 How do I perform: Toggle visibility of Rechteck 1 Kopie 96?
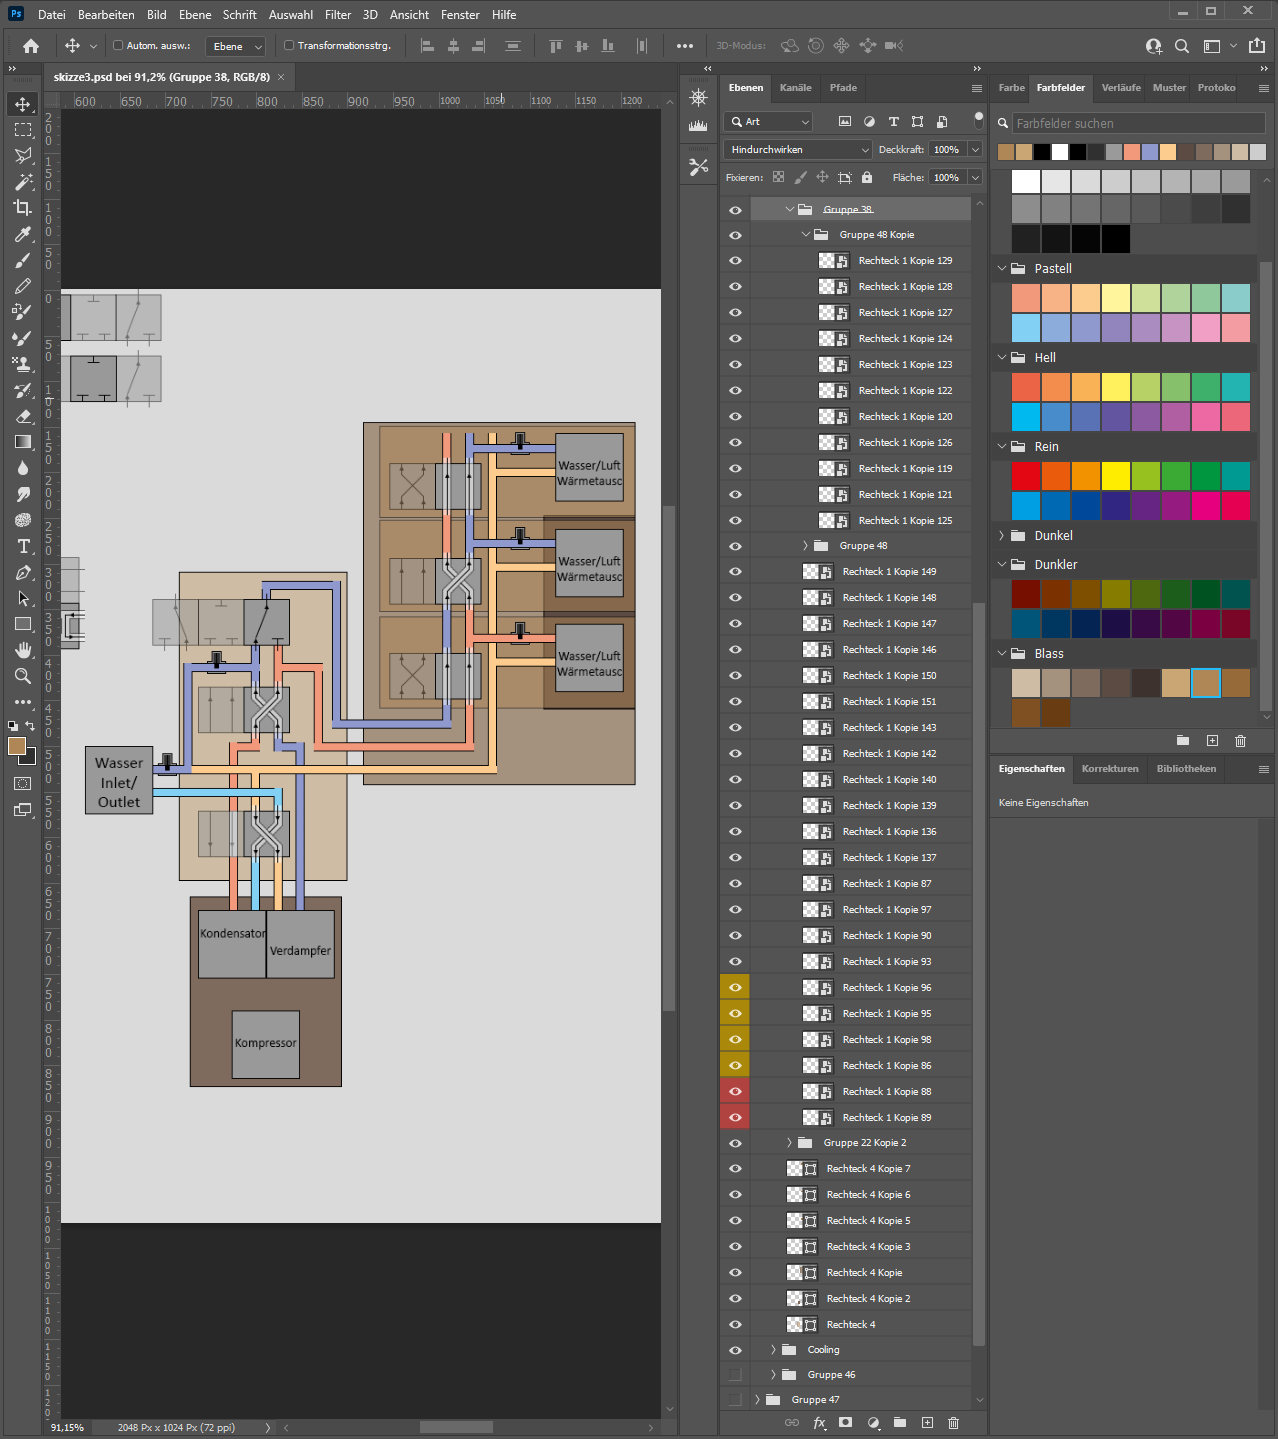735,988
